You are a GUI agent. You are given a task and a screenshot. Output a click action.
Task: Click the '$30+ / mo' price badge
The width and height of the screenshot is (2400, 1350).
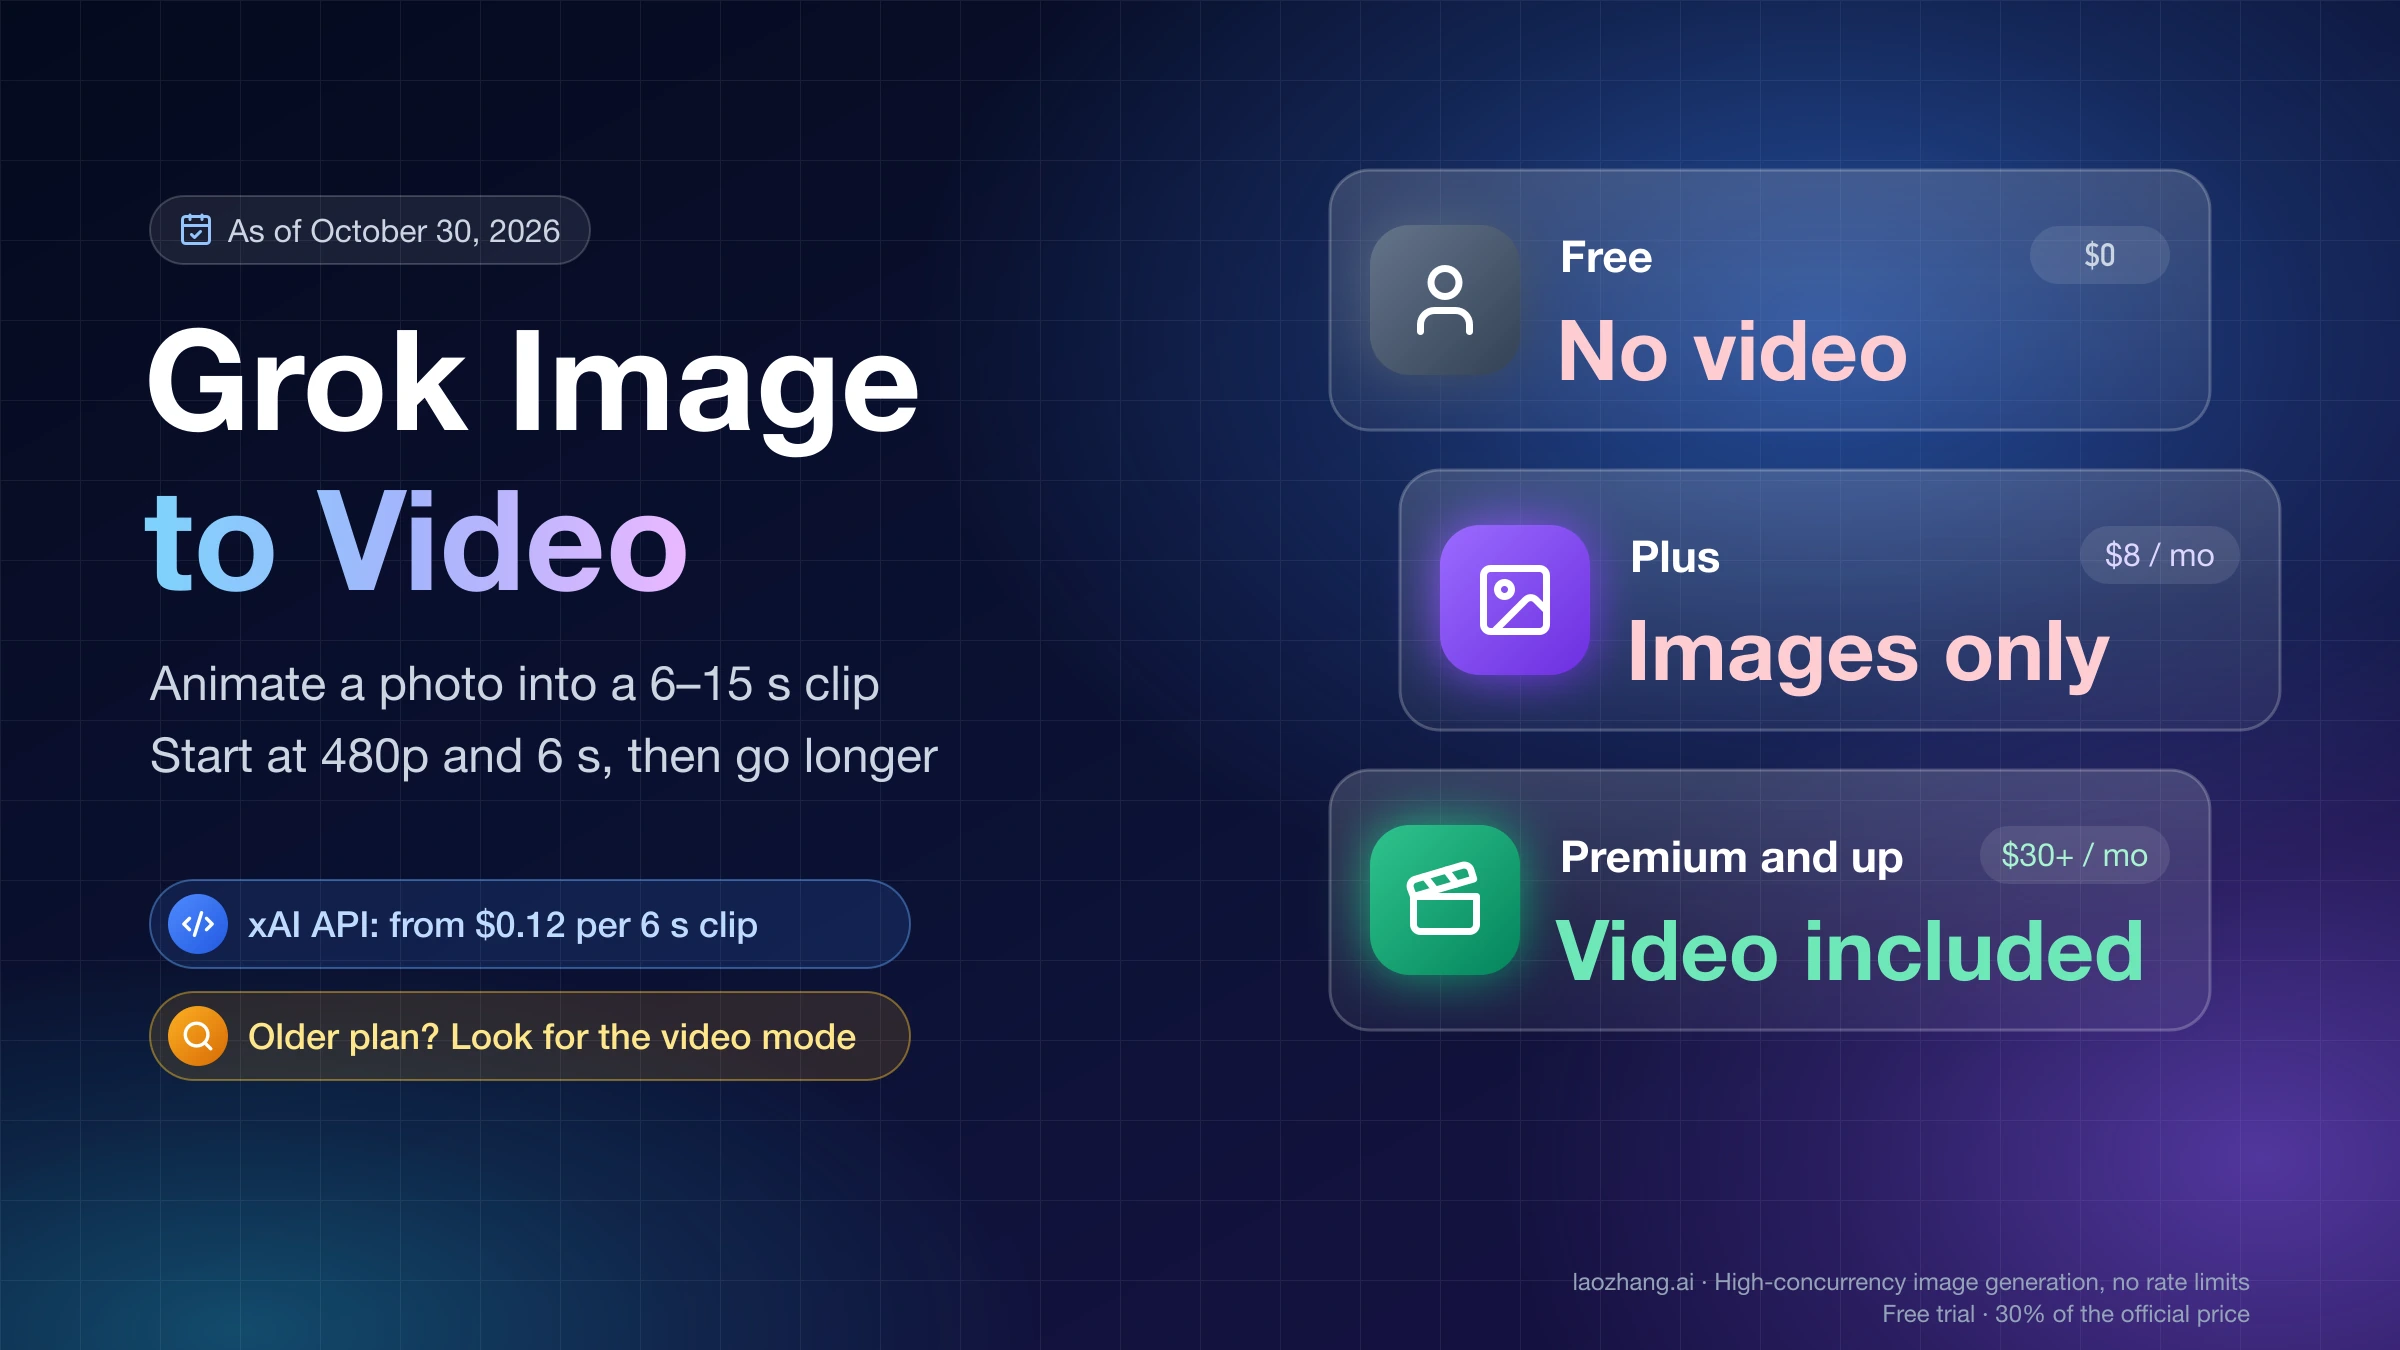click(x=2074, y=855)
